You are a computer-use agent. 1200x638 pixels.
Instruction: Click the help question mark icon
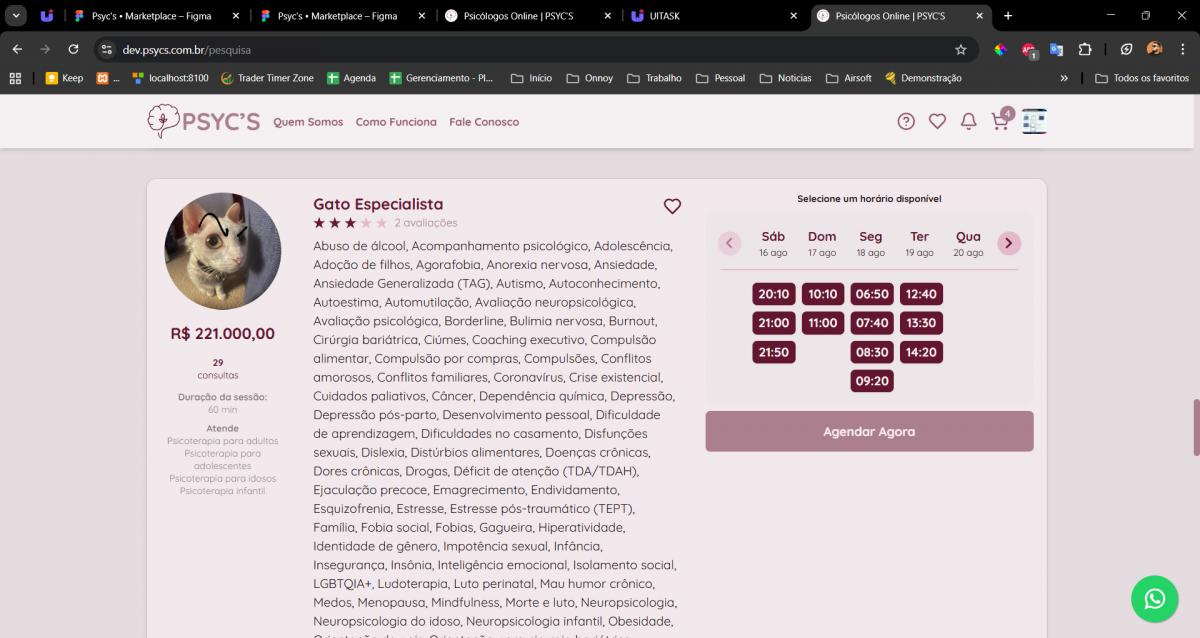[906, 121]
